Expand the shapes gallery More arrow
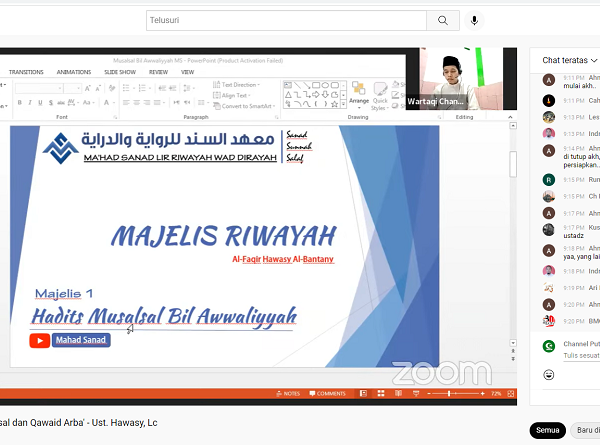 coord(343,104)
